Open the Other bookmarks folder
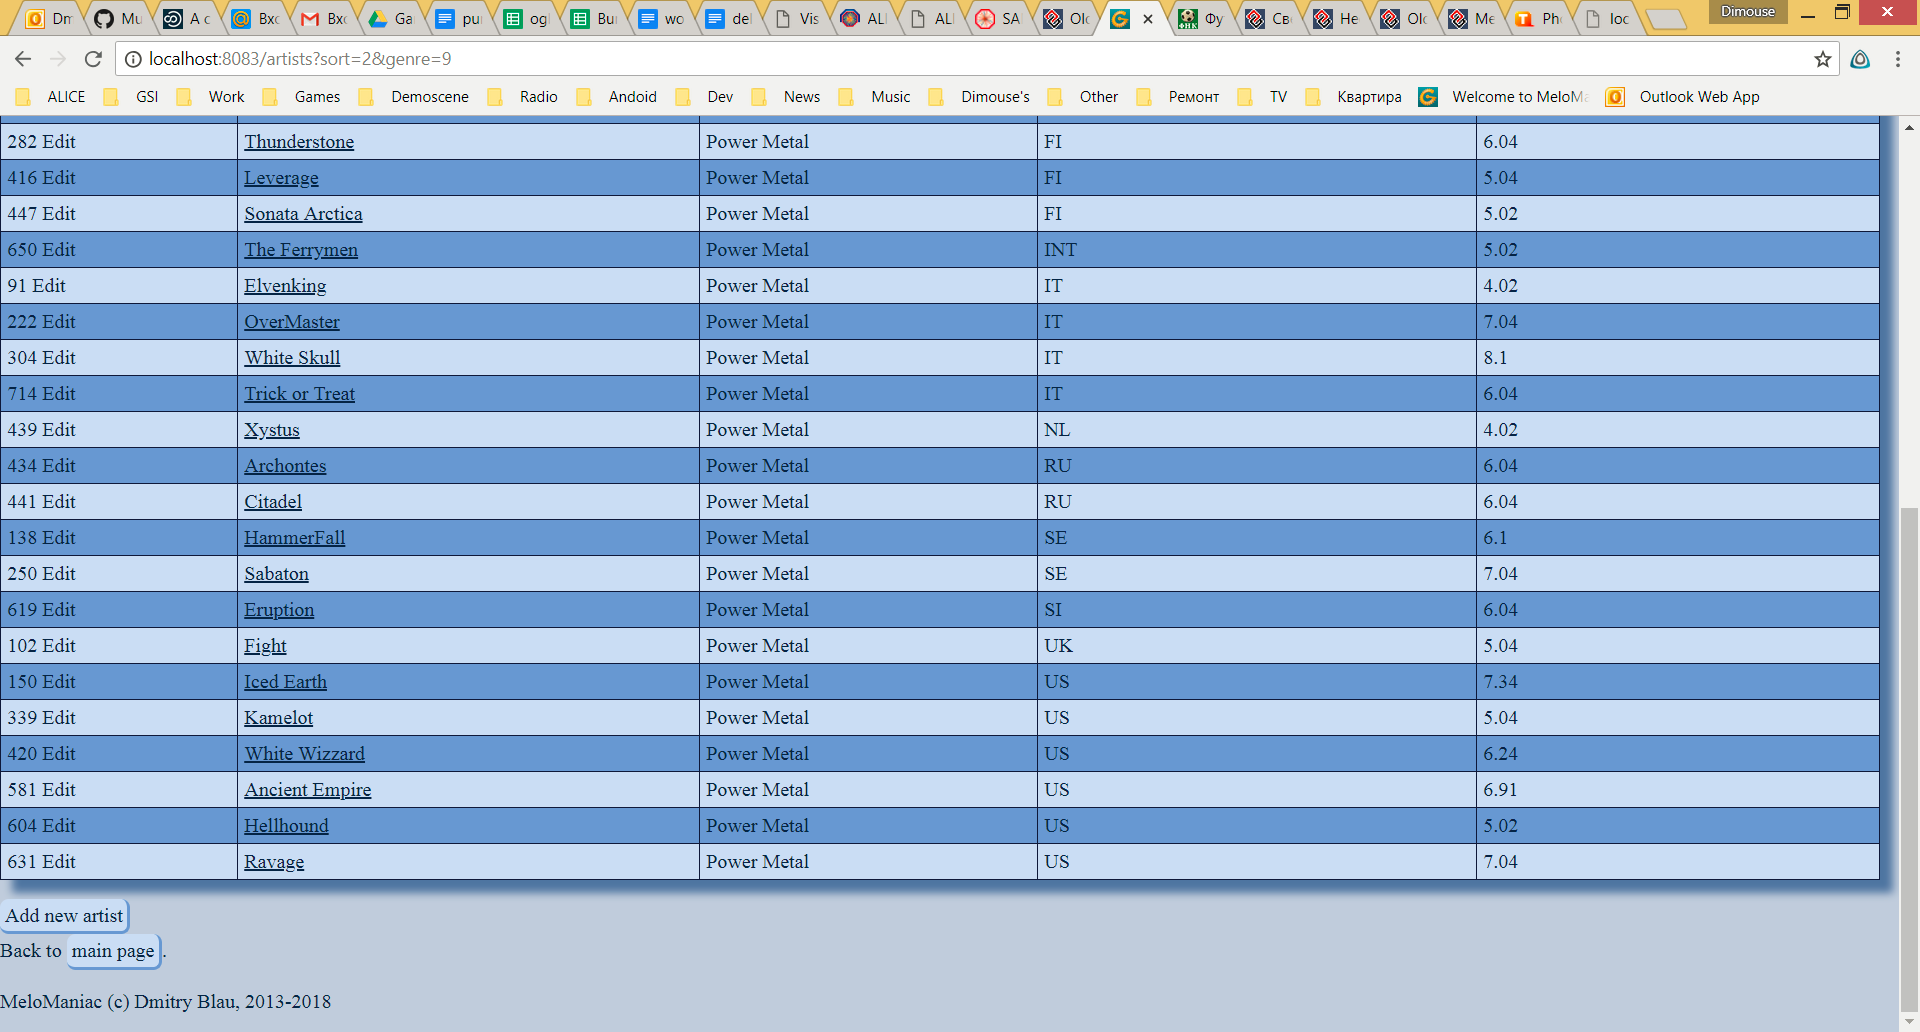Screen dimensions: 1920x1032 (1082, 97)
